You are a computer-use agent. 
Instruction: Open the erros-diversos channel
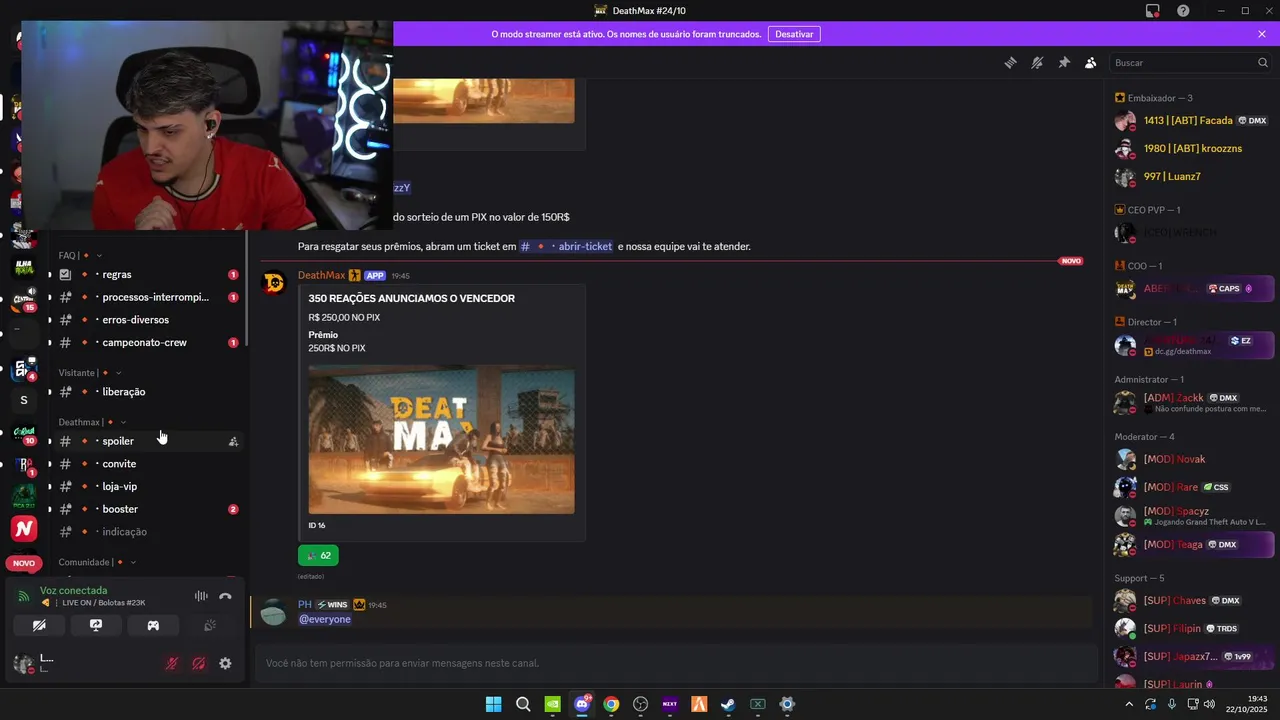pyautogui.click(x=147, y=320)
